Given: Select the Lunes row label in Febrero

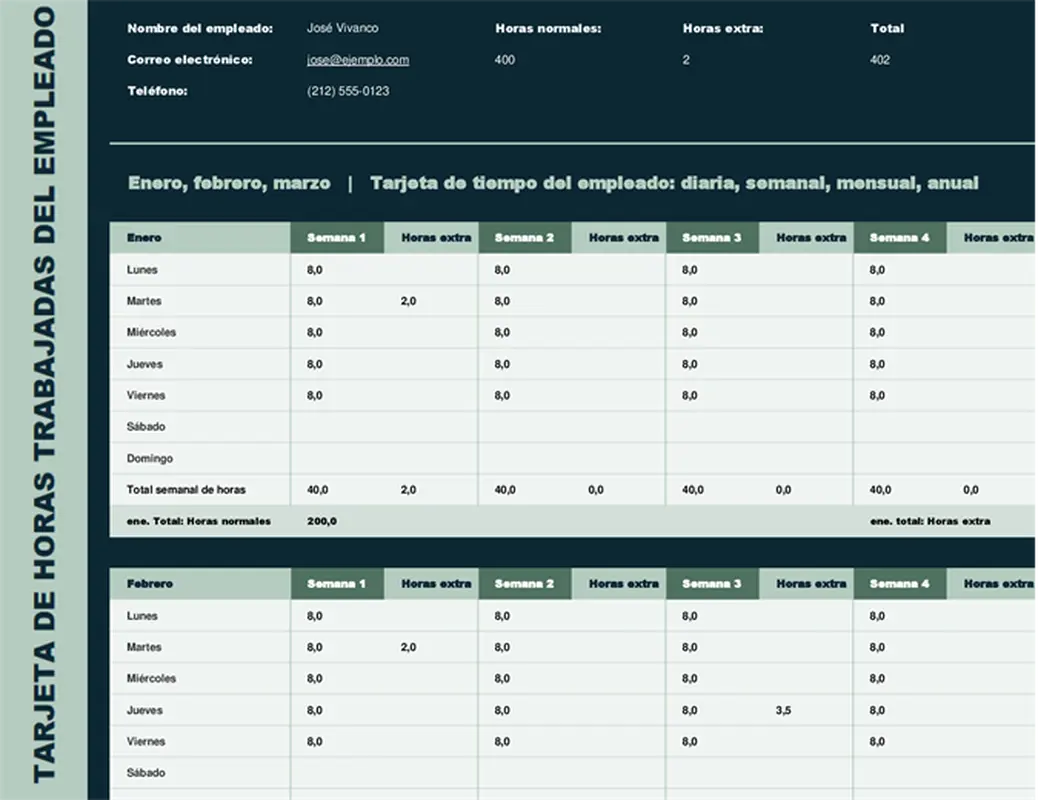Looking at the screenshot, I should 142,616.
